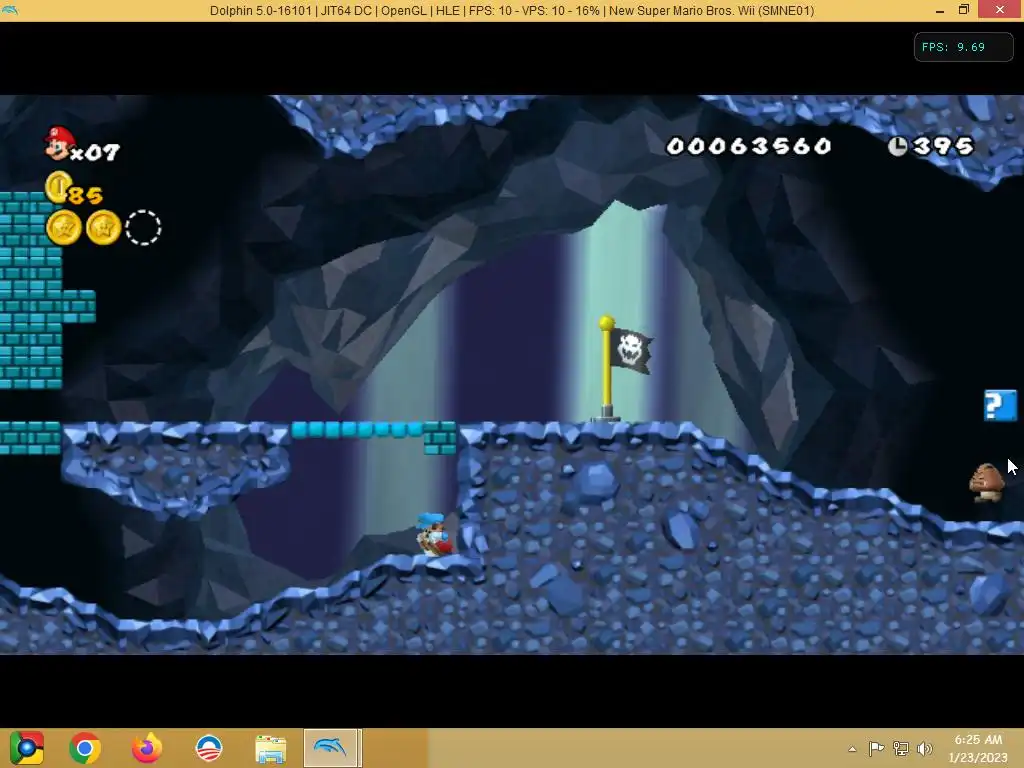The width and height of the screenshot is (1024, 768).
Task: Click the gold coin counter icon
Action: pyautogui.click(x=58, y=187)
